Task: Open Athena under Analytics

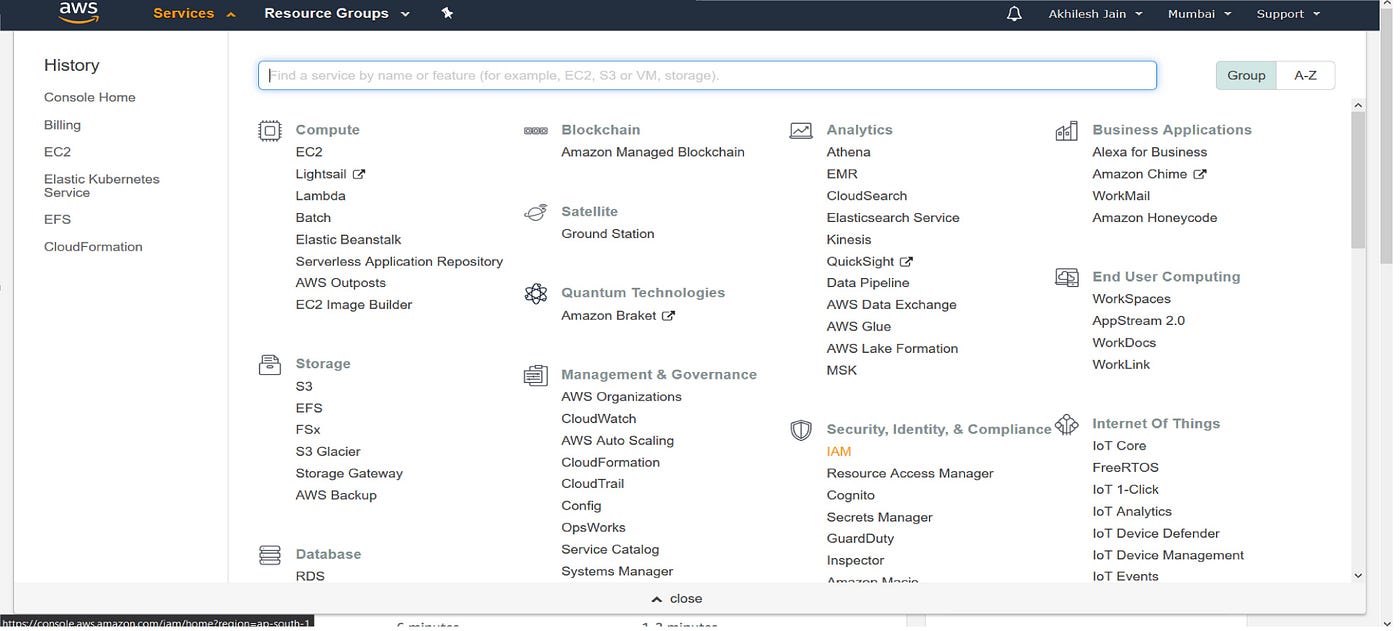Action: point(848,152)
